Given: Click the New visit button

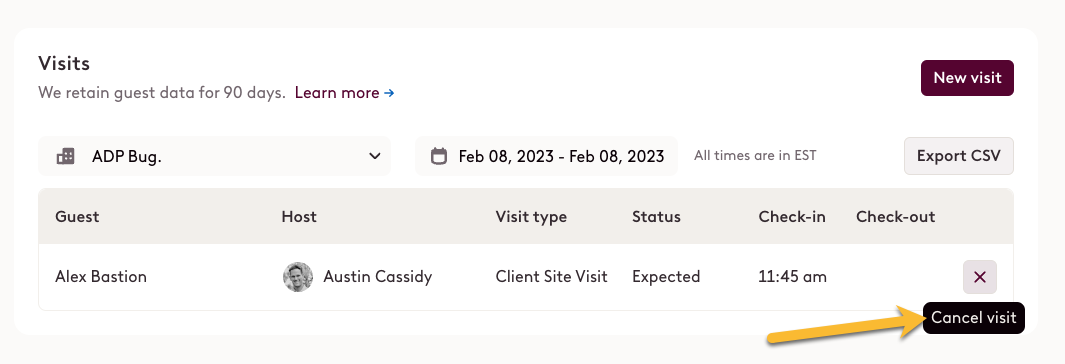Looking at the screenshot, I should click(x=967, y=78).
